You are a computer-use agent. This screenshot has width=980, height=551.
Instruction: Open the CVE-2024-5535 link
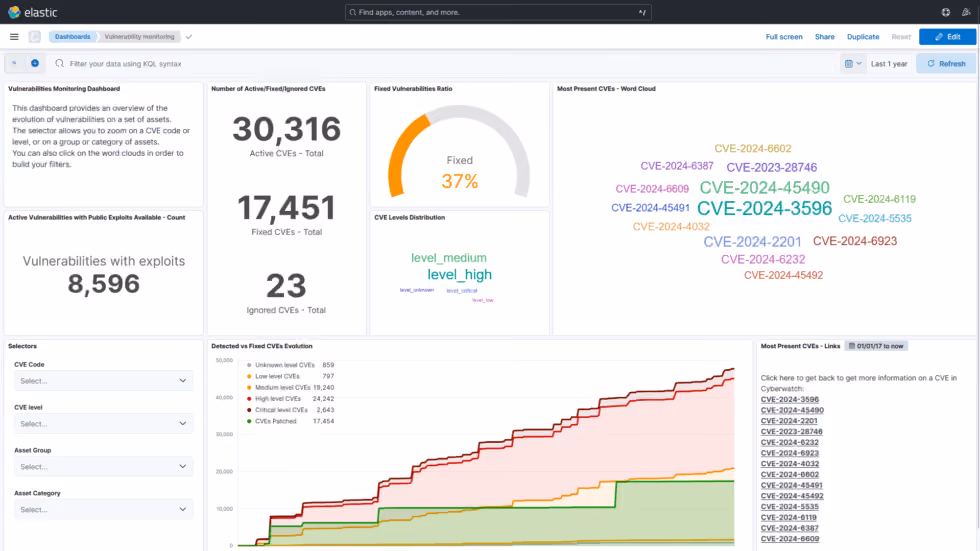pyautogui.click(x=789, y=507)
